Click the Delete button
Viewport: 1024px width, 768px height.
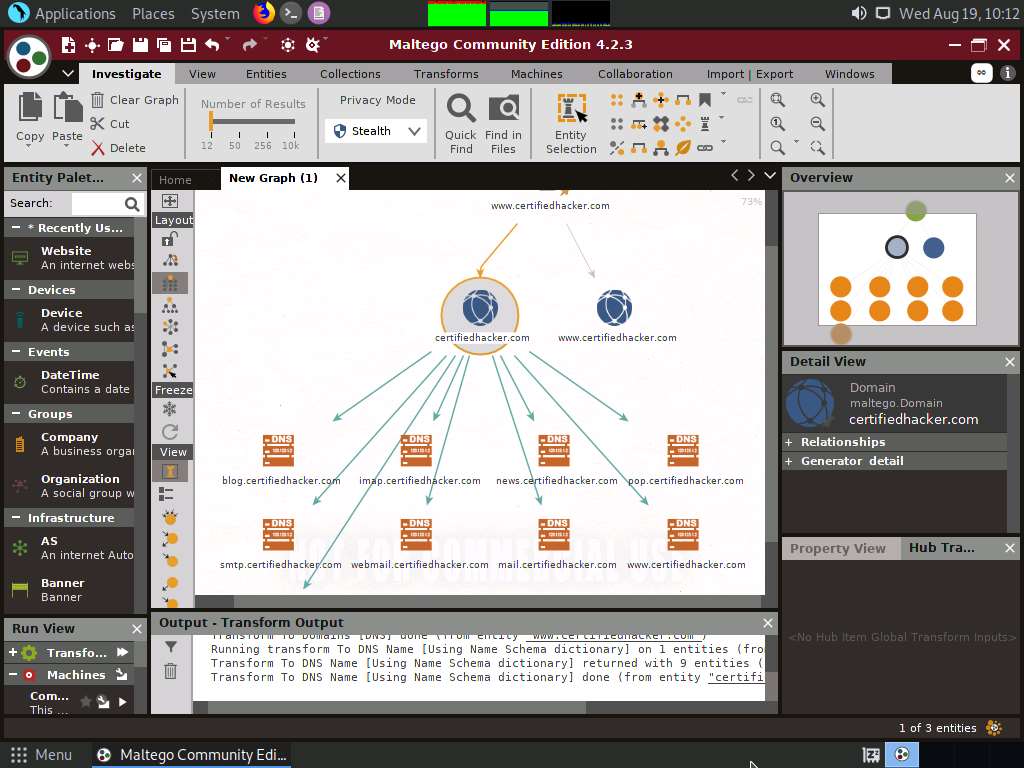(119, 148)
